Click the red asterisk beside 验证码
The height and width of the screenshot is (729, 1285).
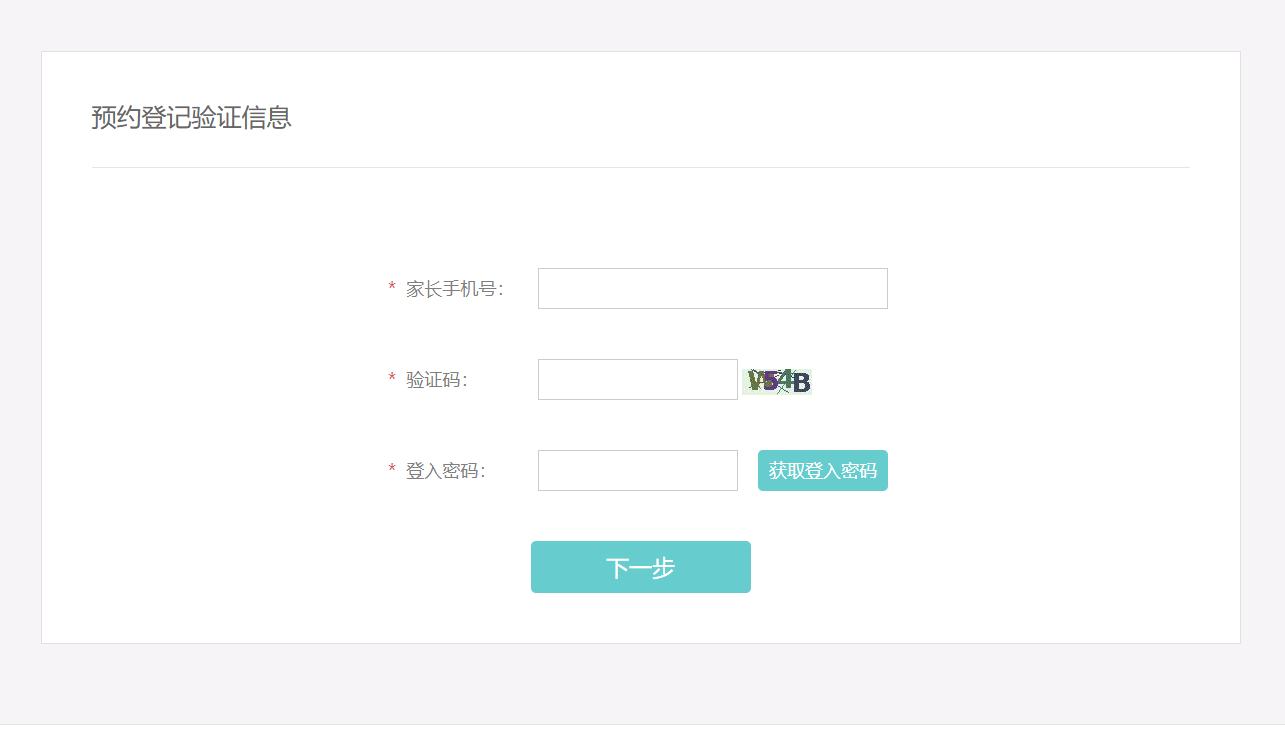pos(392,380)
